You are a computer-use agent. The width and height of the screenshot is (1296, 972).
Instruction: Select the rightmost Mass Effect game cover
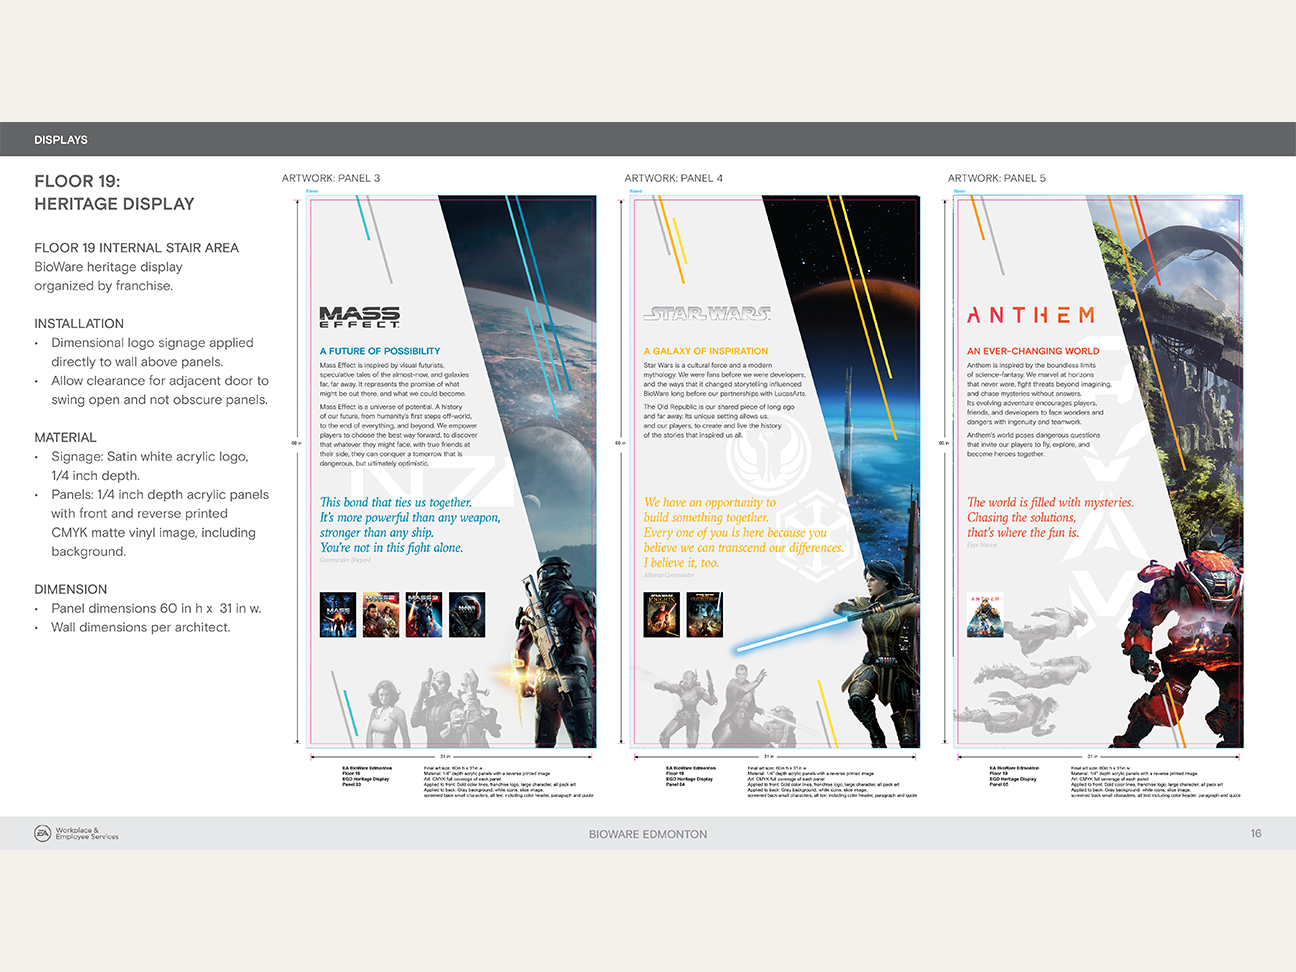[x=467, y=615]
